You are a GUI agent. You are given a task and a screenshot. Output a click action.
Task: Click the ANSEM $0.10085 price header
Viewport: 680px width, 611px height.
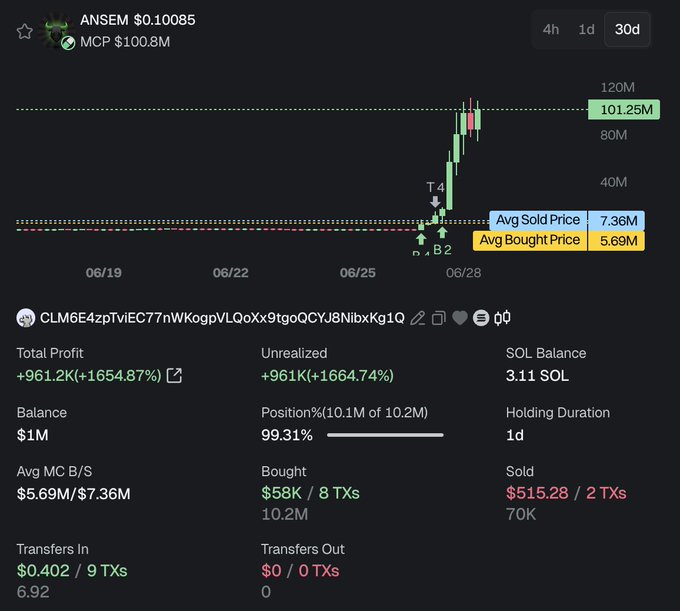coord(137,20)
